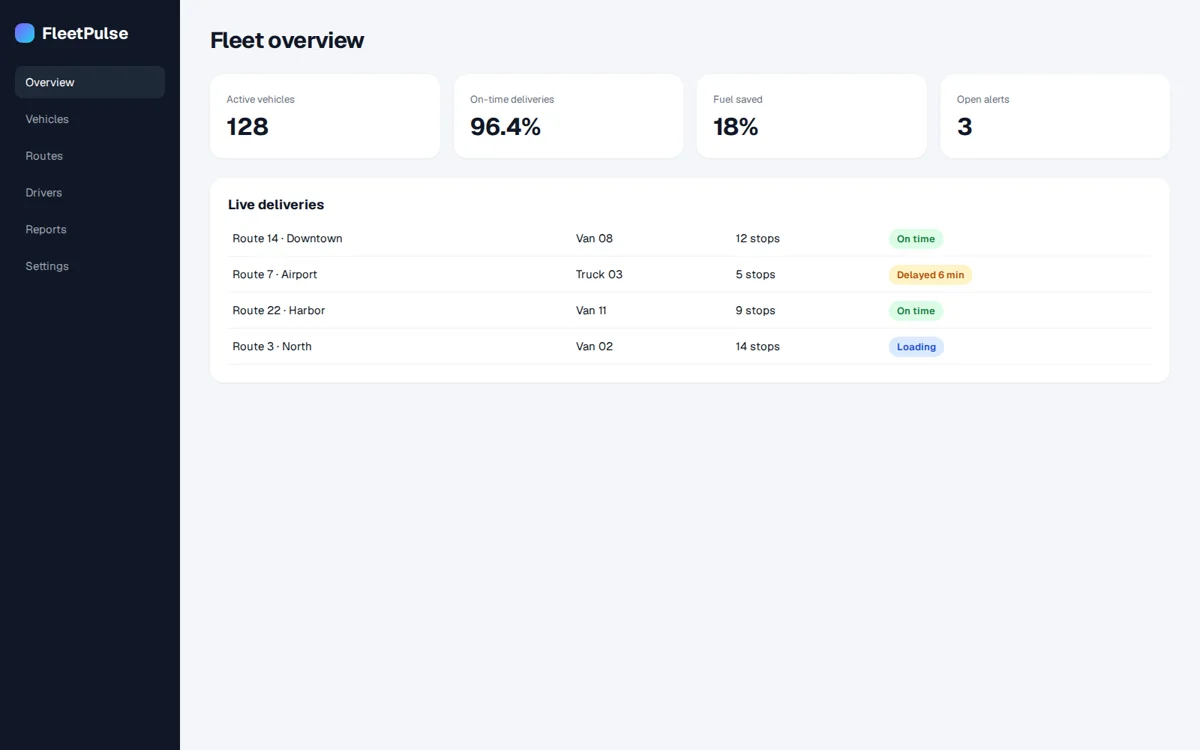Select the Route 7 · Airport row
The height and width of the screenshot is (750, 1200).
(x=690, y=275)
